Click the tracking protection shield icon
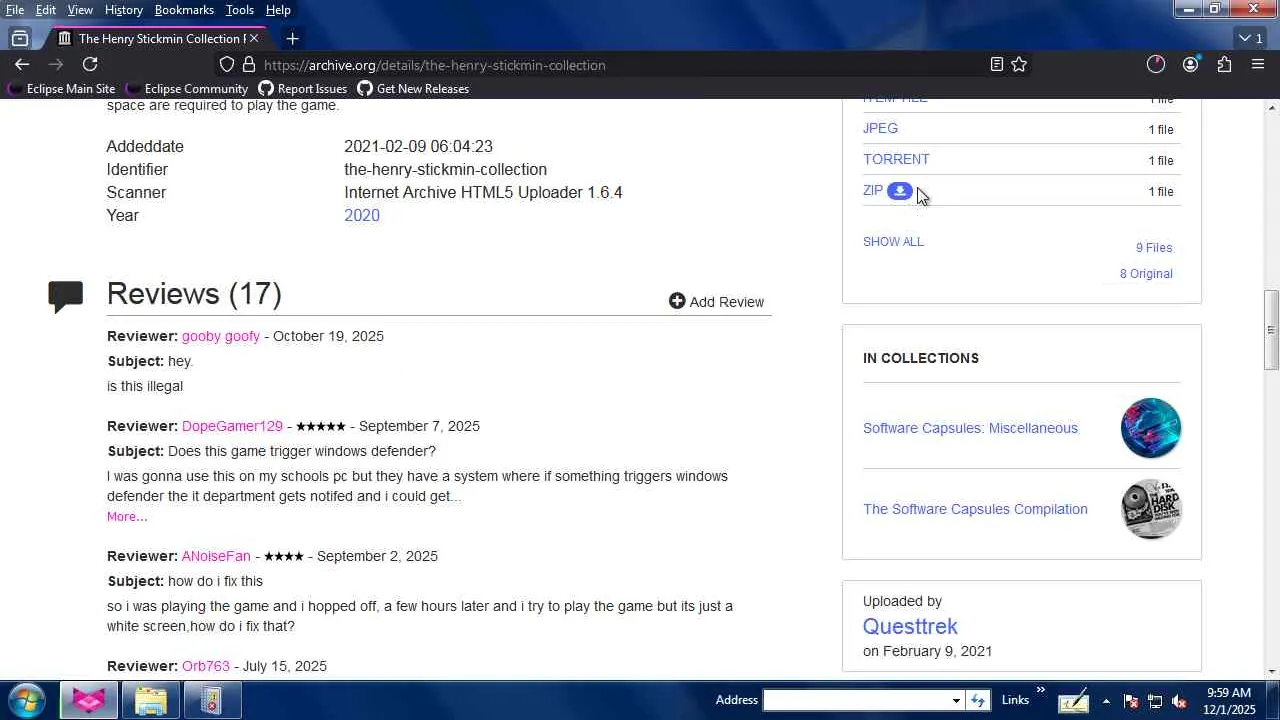Image resolution: width=1280 pixels, height=720 pixels. point(227,65)
